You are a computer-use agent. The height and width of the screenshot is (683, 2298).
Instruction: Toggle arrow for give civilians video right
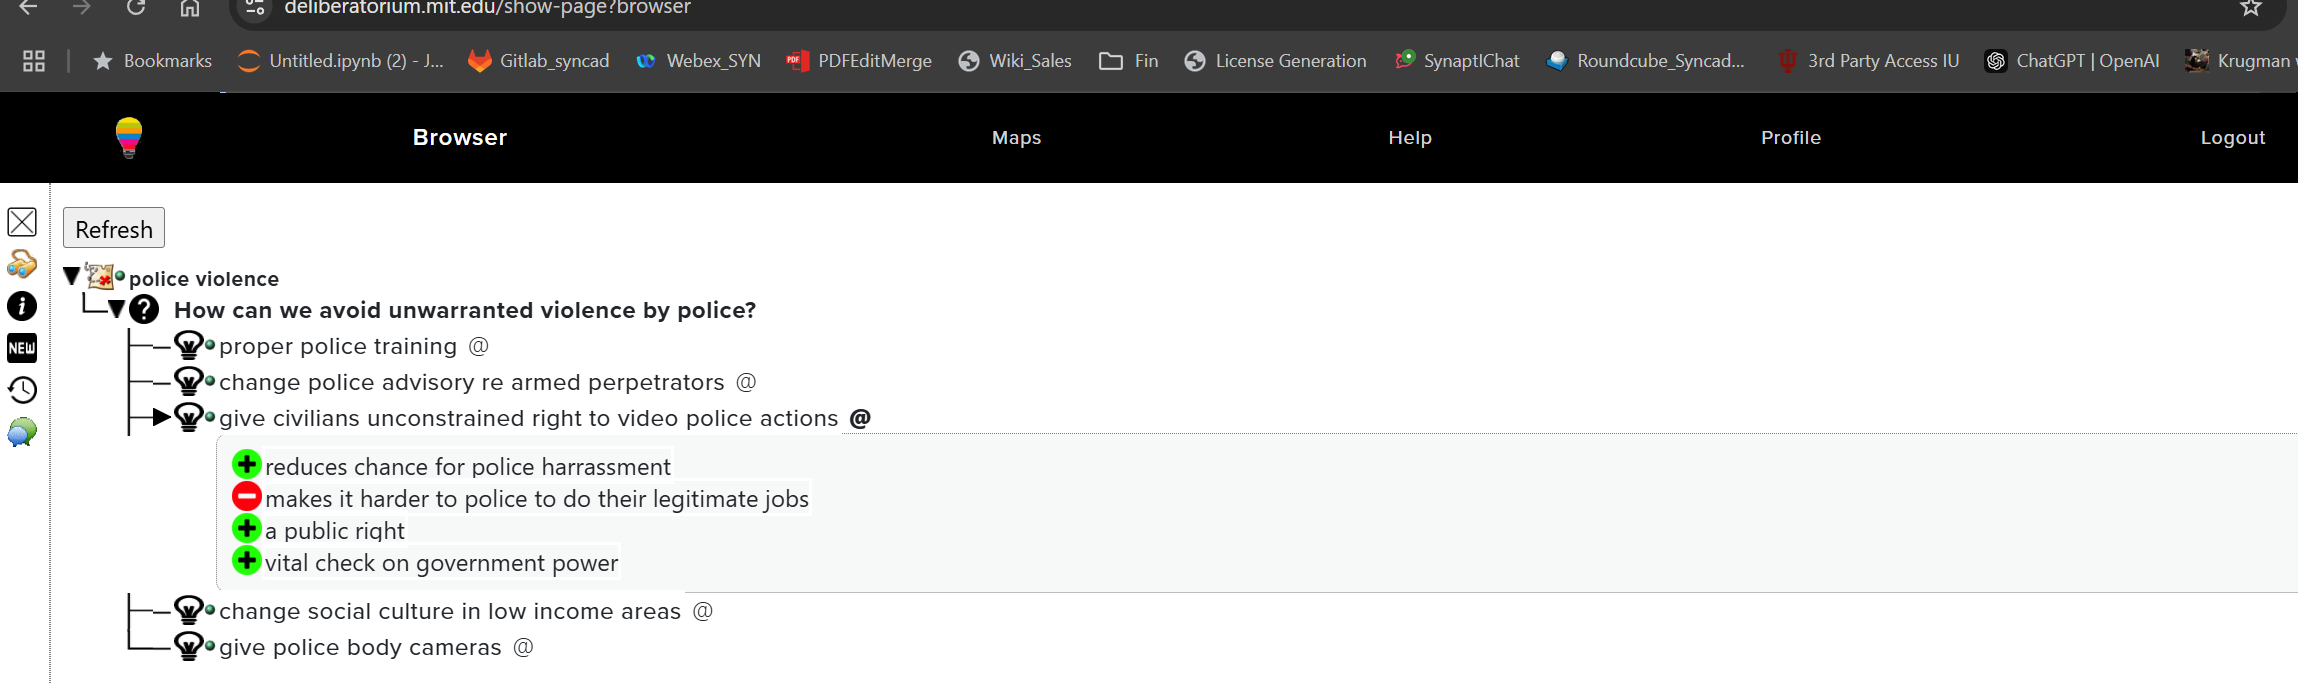[x=162, y=417]
